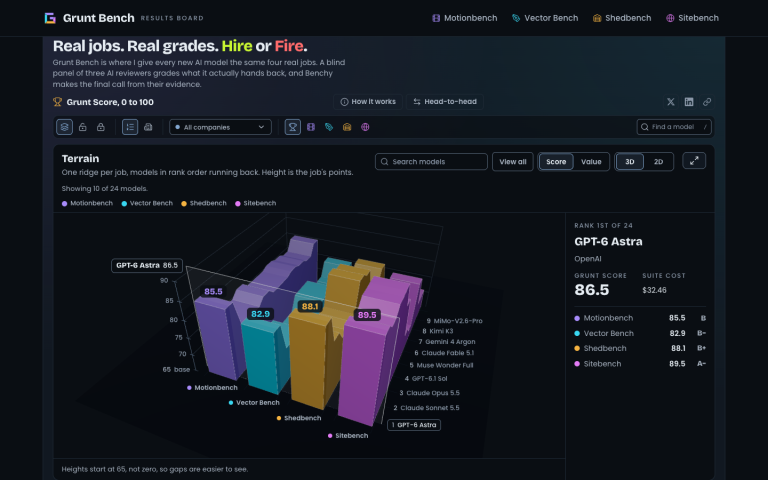Click the Motionbench 85.5 row in side panel

pos(640,318)
